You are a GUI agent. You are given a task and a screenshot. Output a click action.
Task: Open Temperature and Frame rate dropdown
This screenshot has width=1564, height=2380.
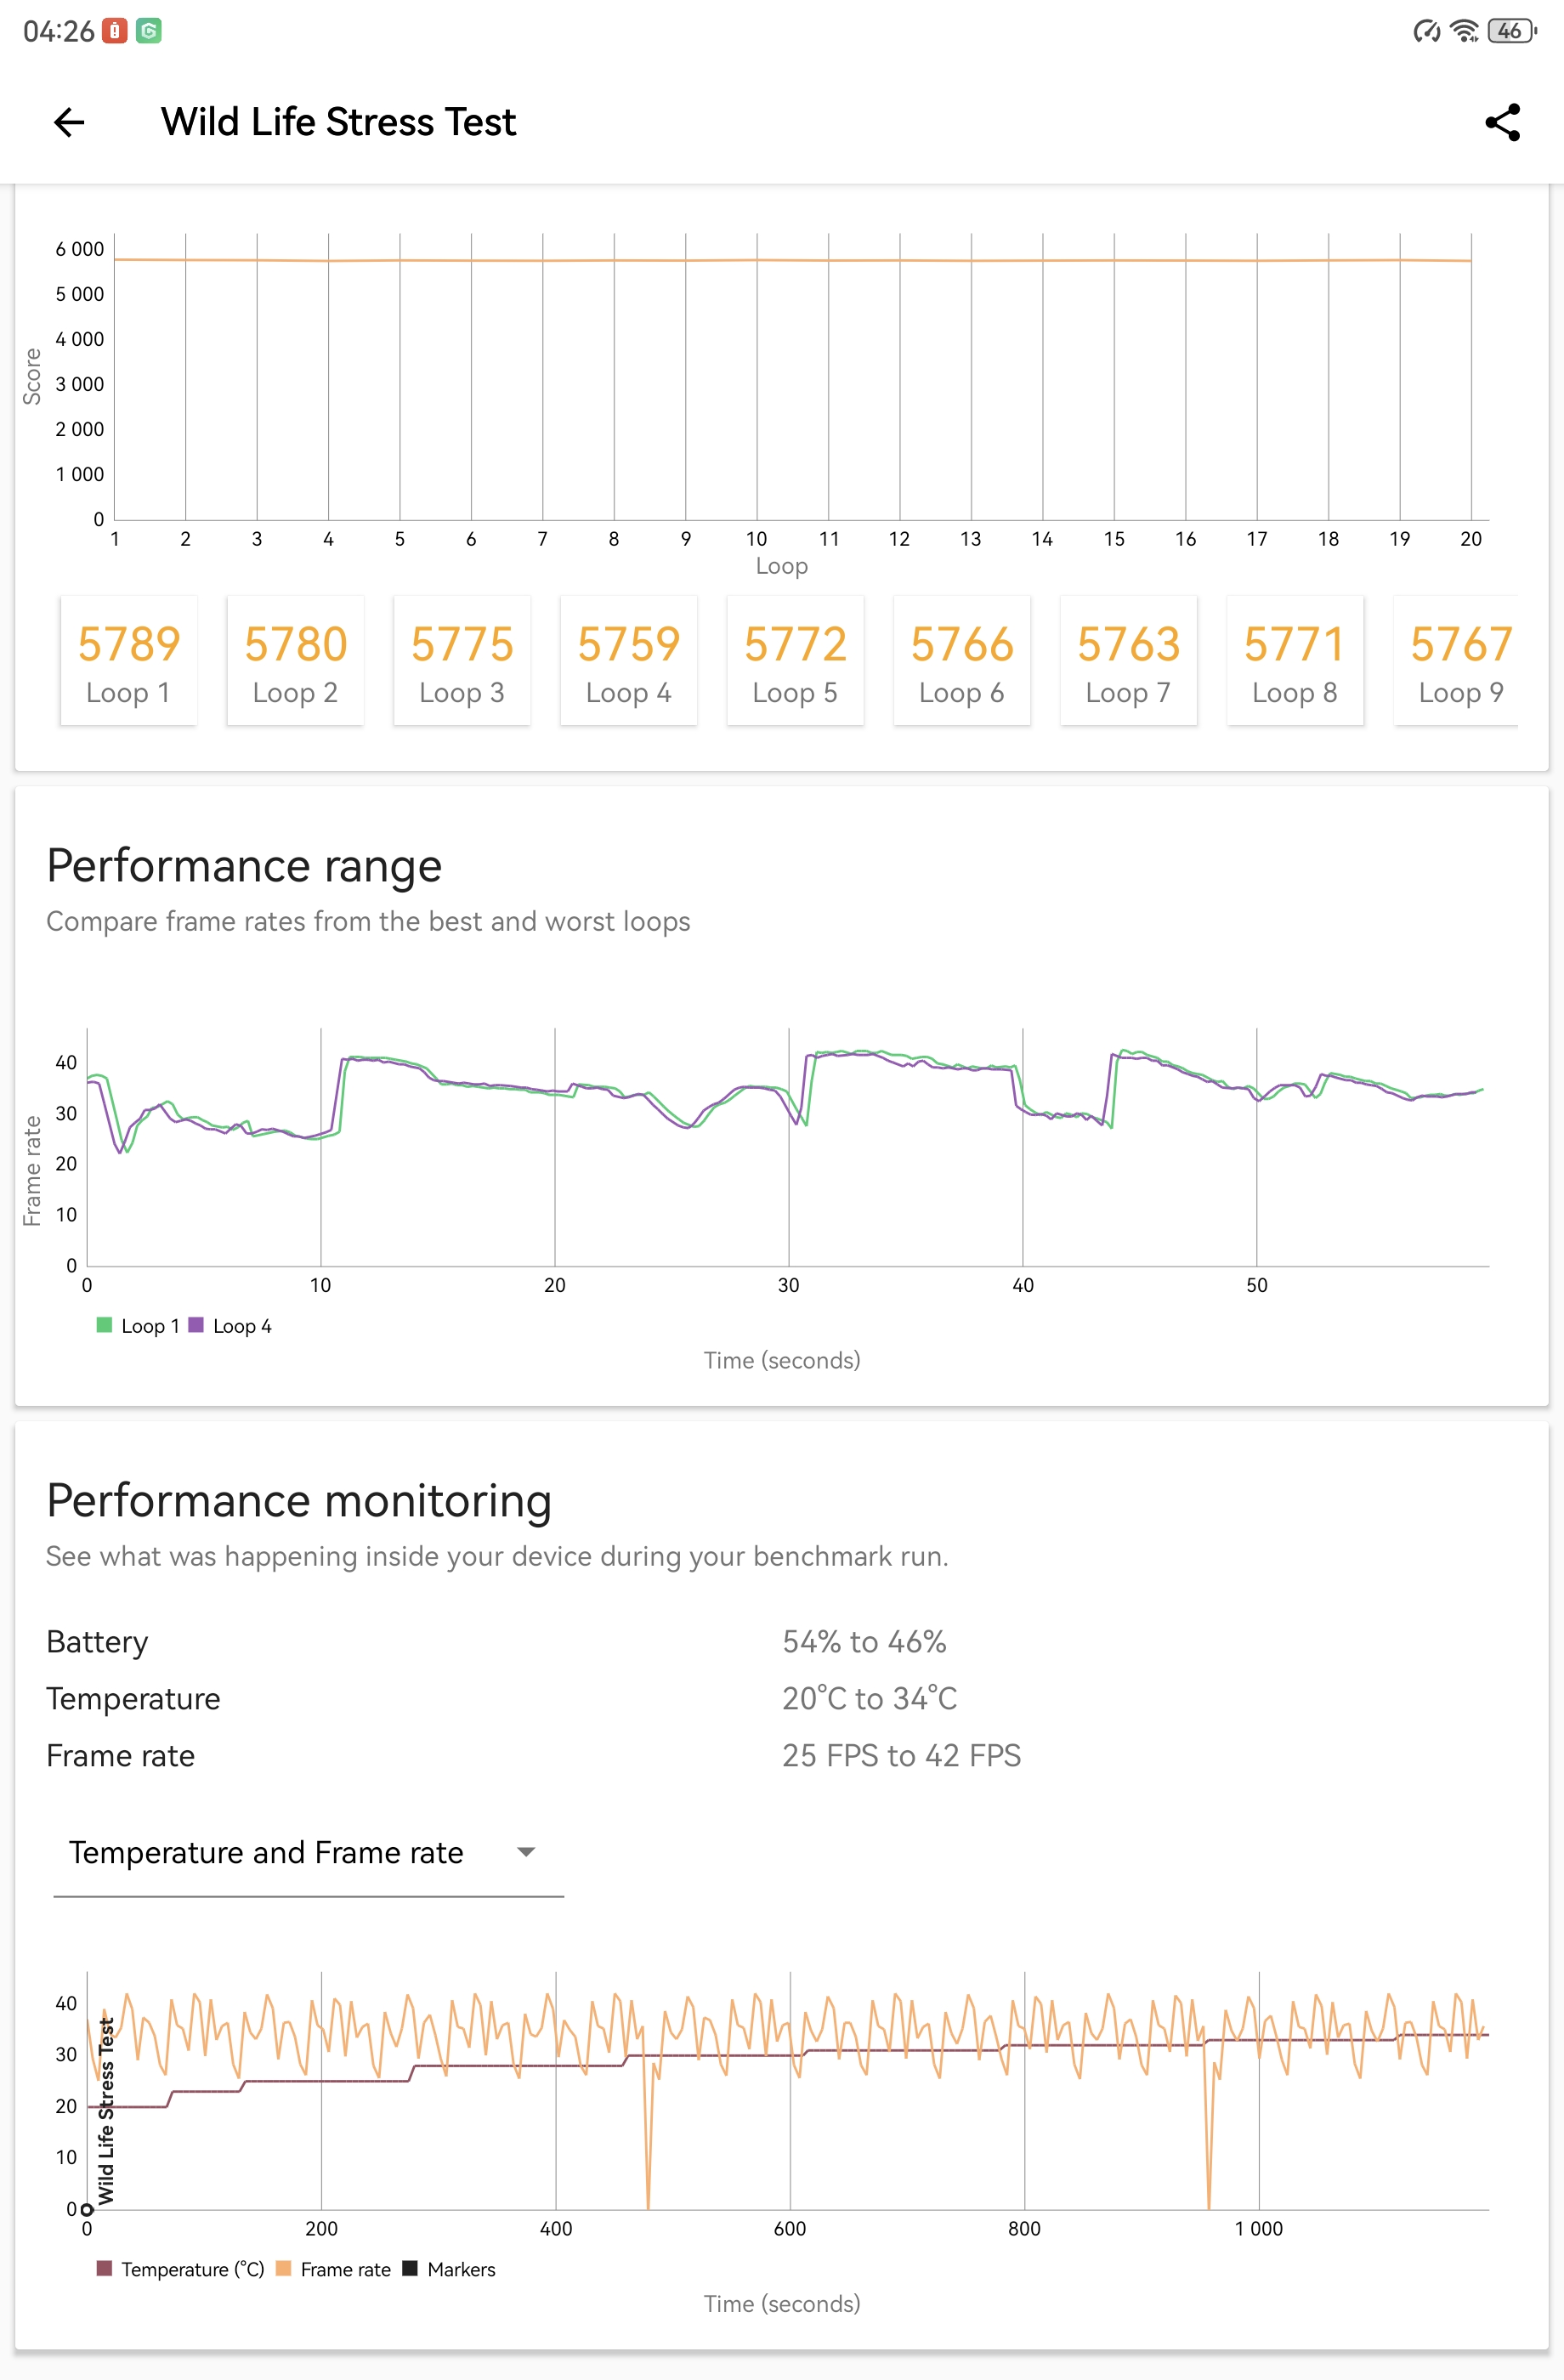(x=308, y=1853)
